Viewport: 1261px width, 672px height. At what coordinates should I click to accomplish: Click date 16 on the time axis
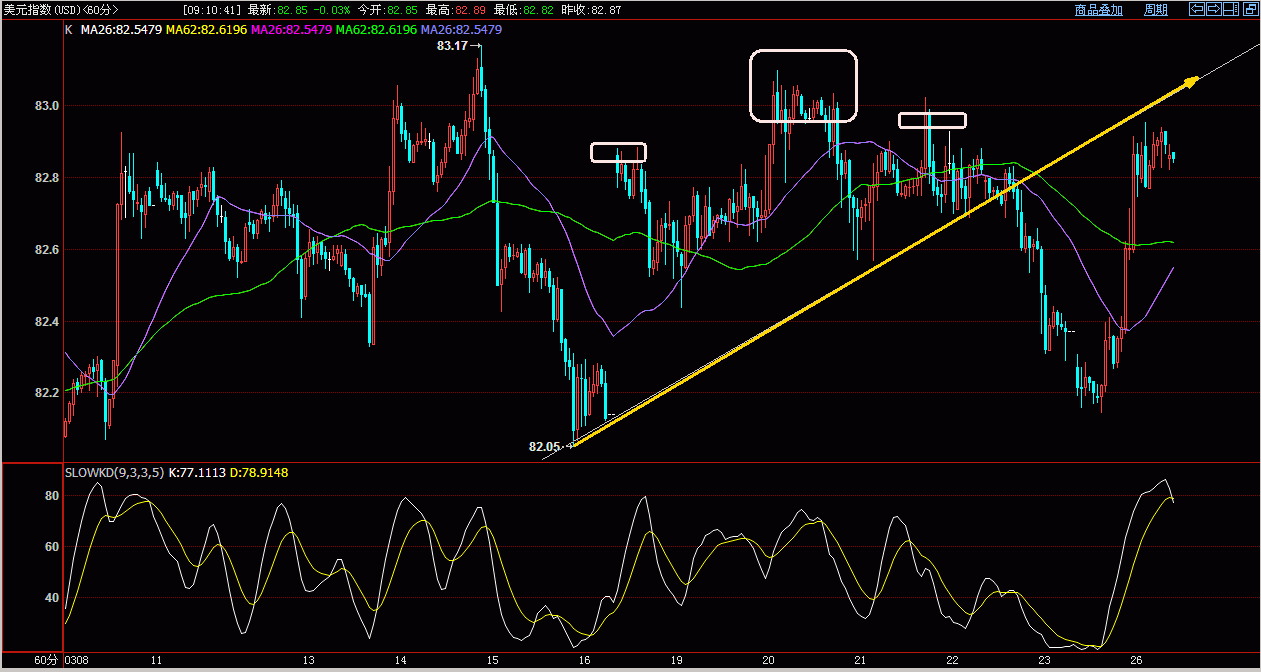tap(585, 662)
